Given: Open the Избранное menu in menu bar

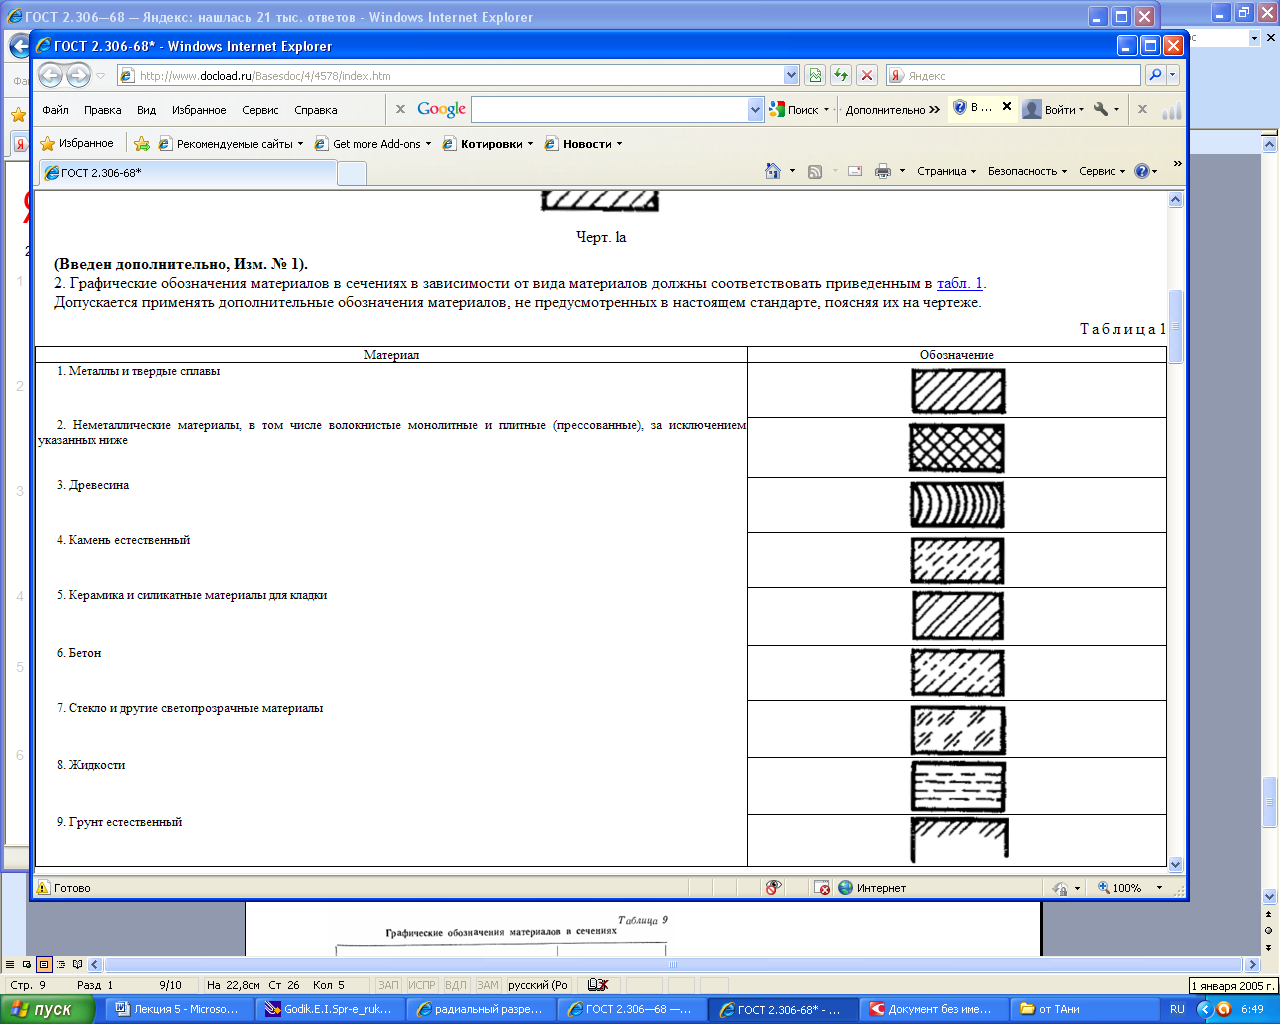Looking at the screenshot, I should point(199,110).
